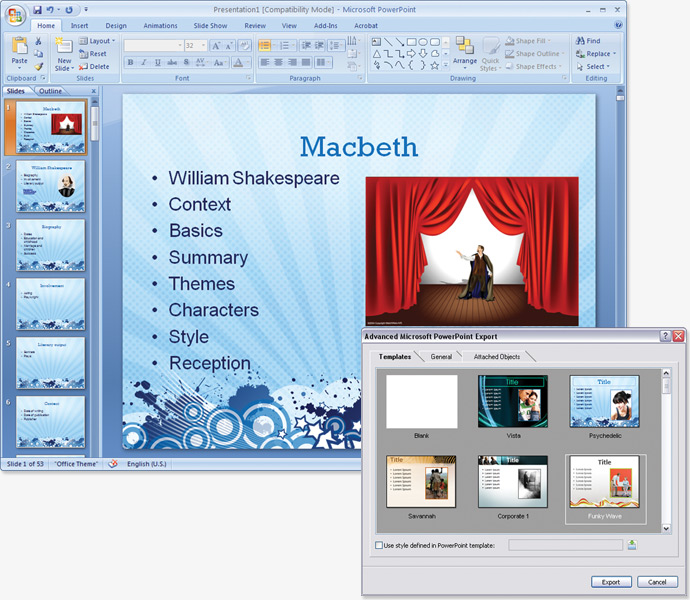Viewport: 690px width, 600px height.
Task: Open the General tab in Export dialog
Action: tap(441, 357)
